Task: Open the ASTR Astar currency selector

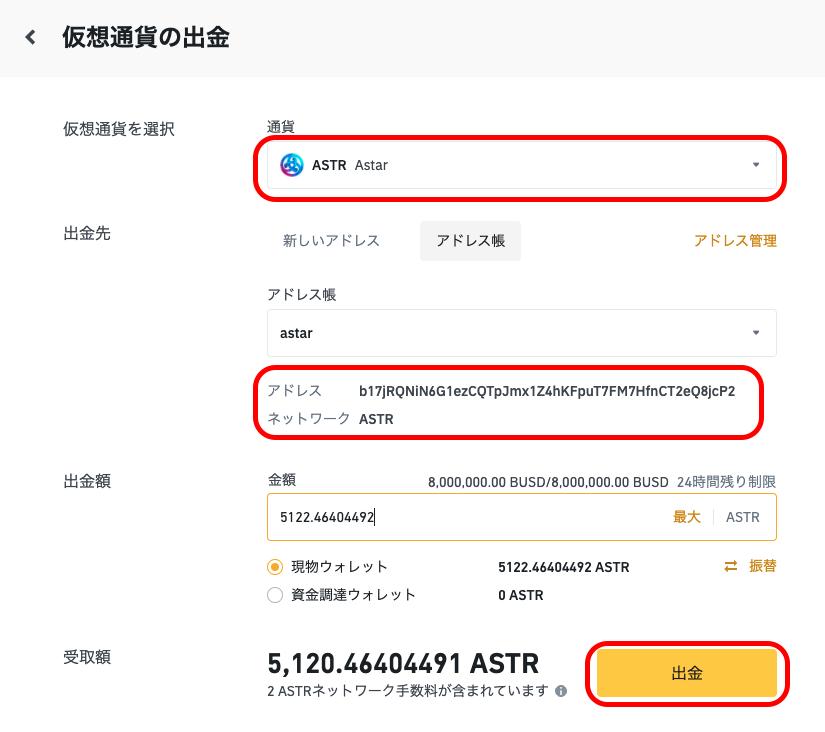Action: tap(521, 165)
